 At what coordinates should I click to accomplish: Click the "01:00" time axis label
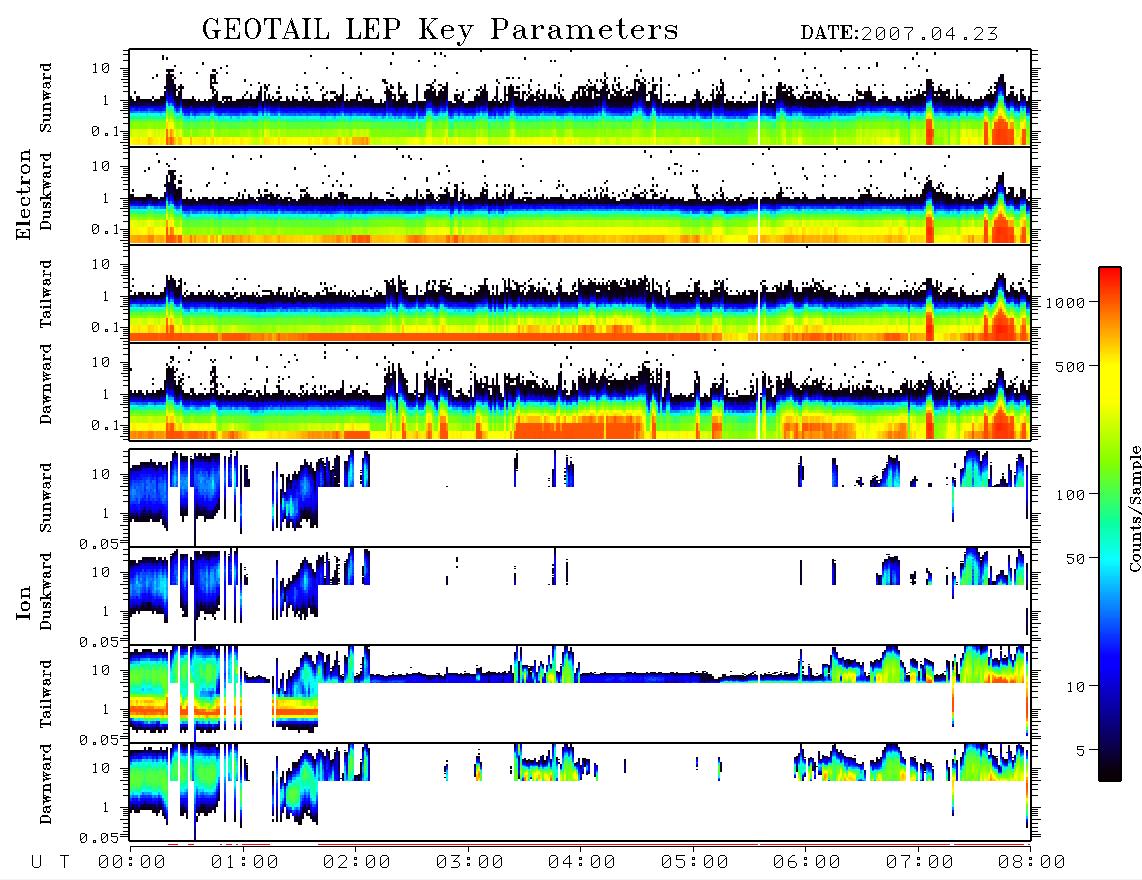(x=245, y=863)
